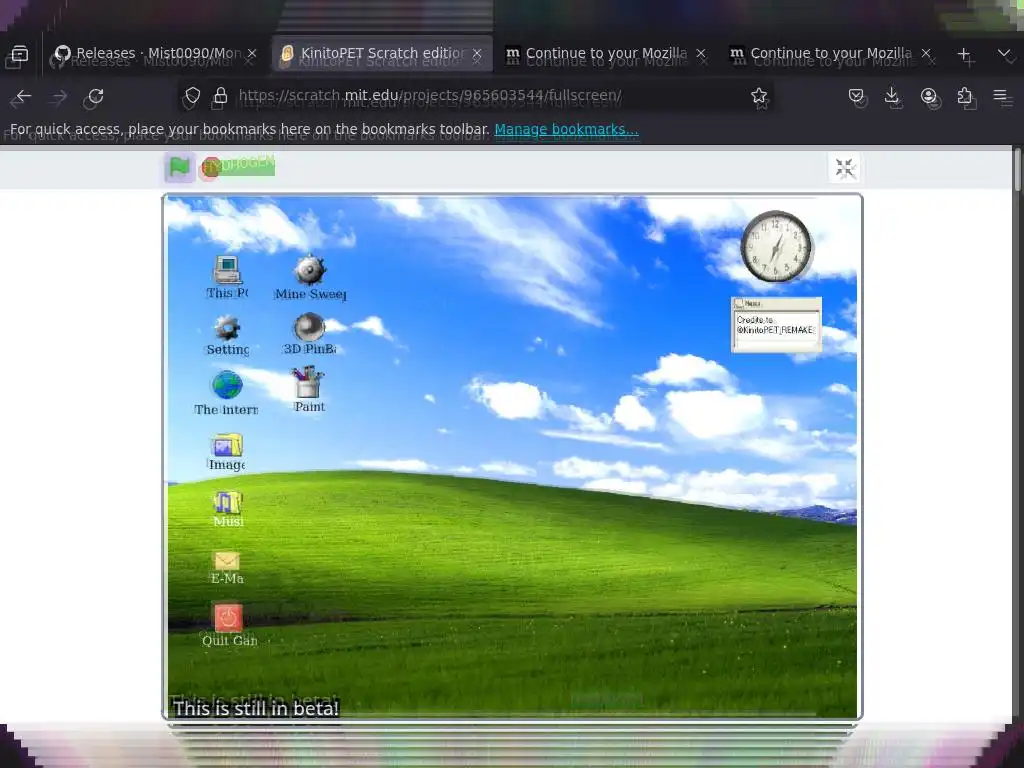
Task: Open the Firefox hamburger menu
Action: point(1000,96)
